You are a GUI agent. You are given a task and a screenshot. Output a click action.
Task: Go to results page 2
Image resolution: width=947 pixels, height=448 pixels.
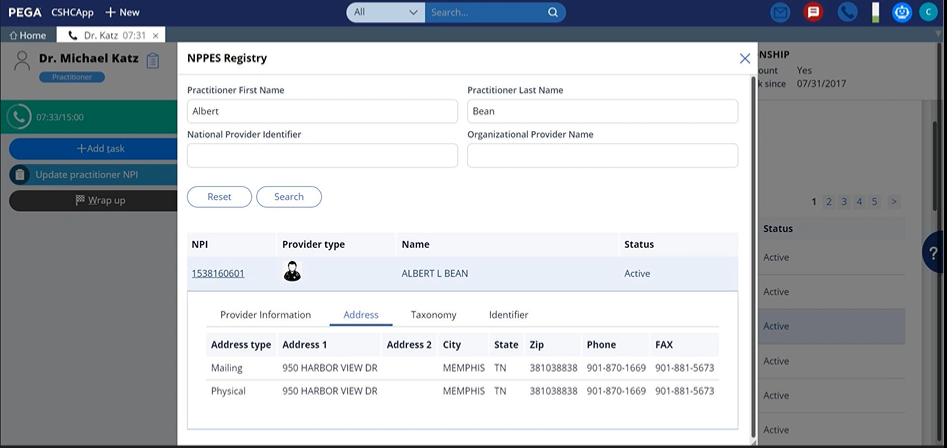(829, 202)
